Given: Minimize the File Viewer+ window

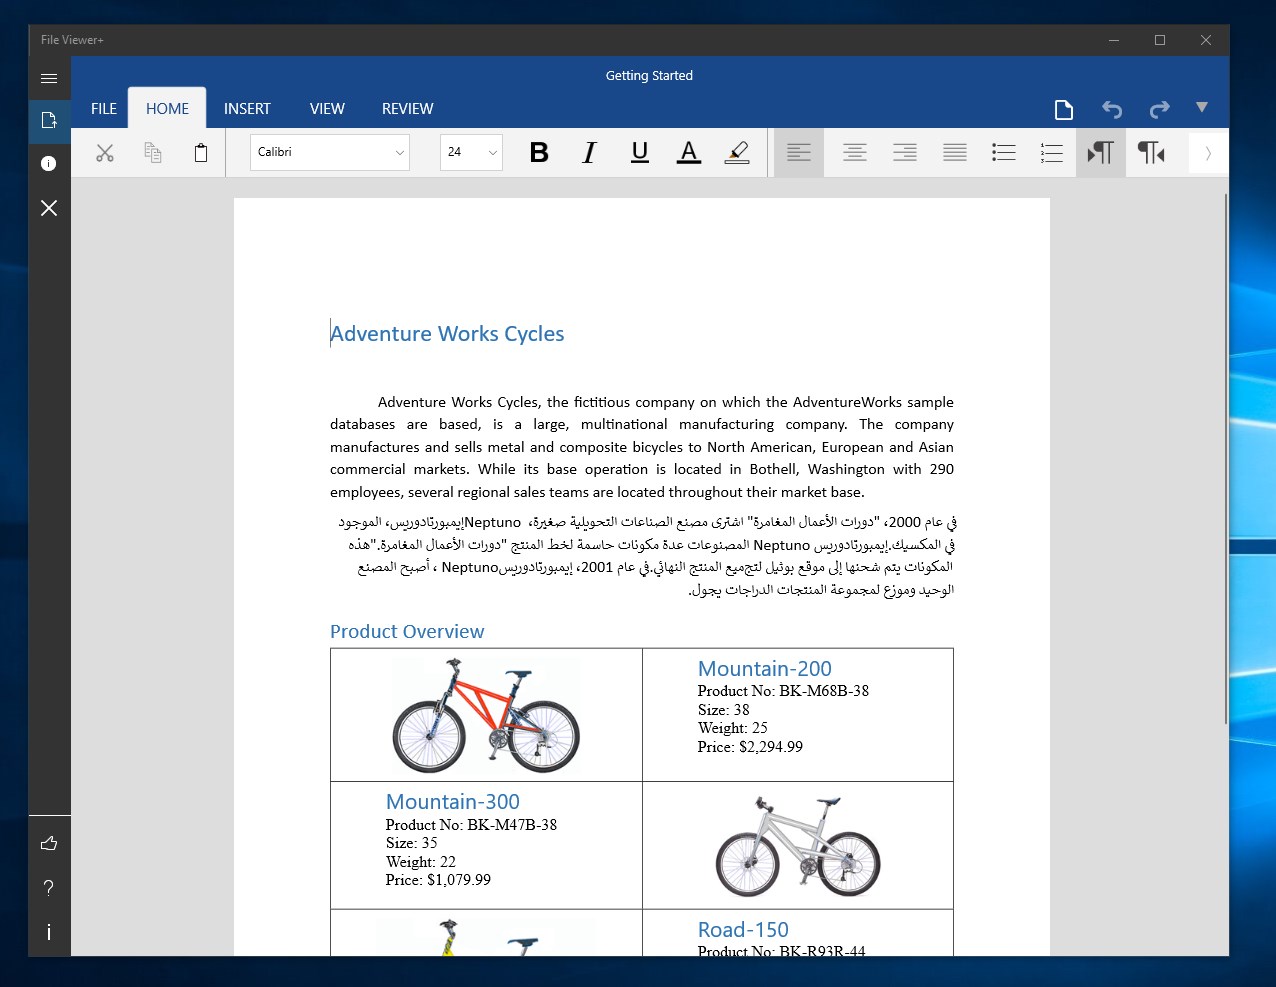Looking at the screenshot, I should coord(1114,40).
